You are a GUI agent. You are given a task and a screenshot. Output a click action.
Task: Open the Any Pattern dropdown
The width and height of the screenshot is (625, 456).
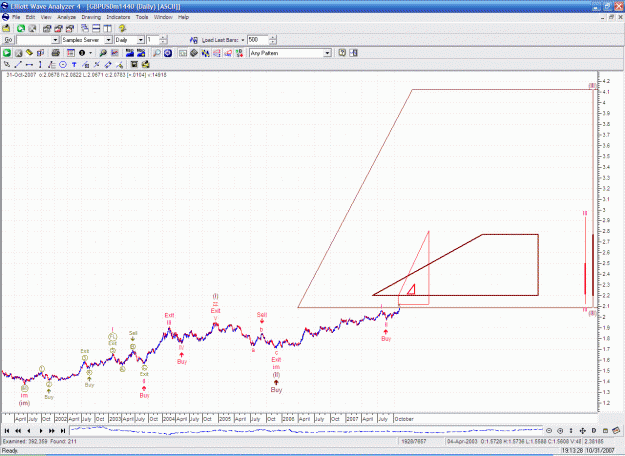pos(327,53)
